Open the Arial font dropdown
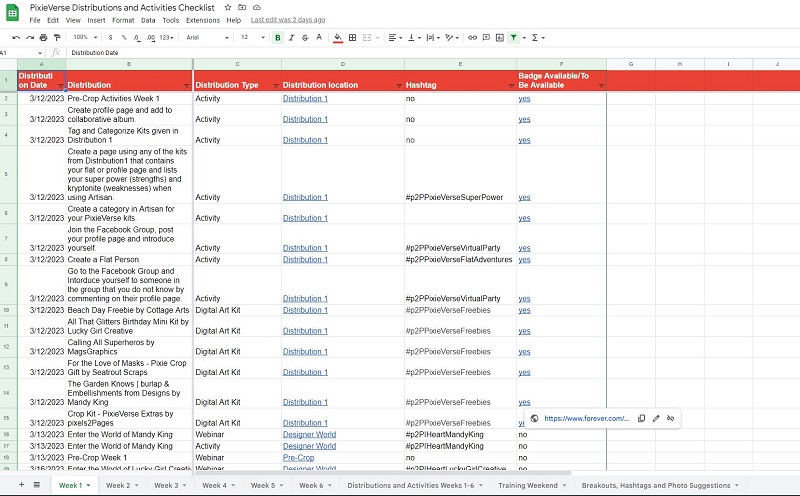This screenshot has height=496, width=800. (207, 38)
